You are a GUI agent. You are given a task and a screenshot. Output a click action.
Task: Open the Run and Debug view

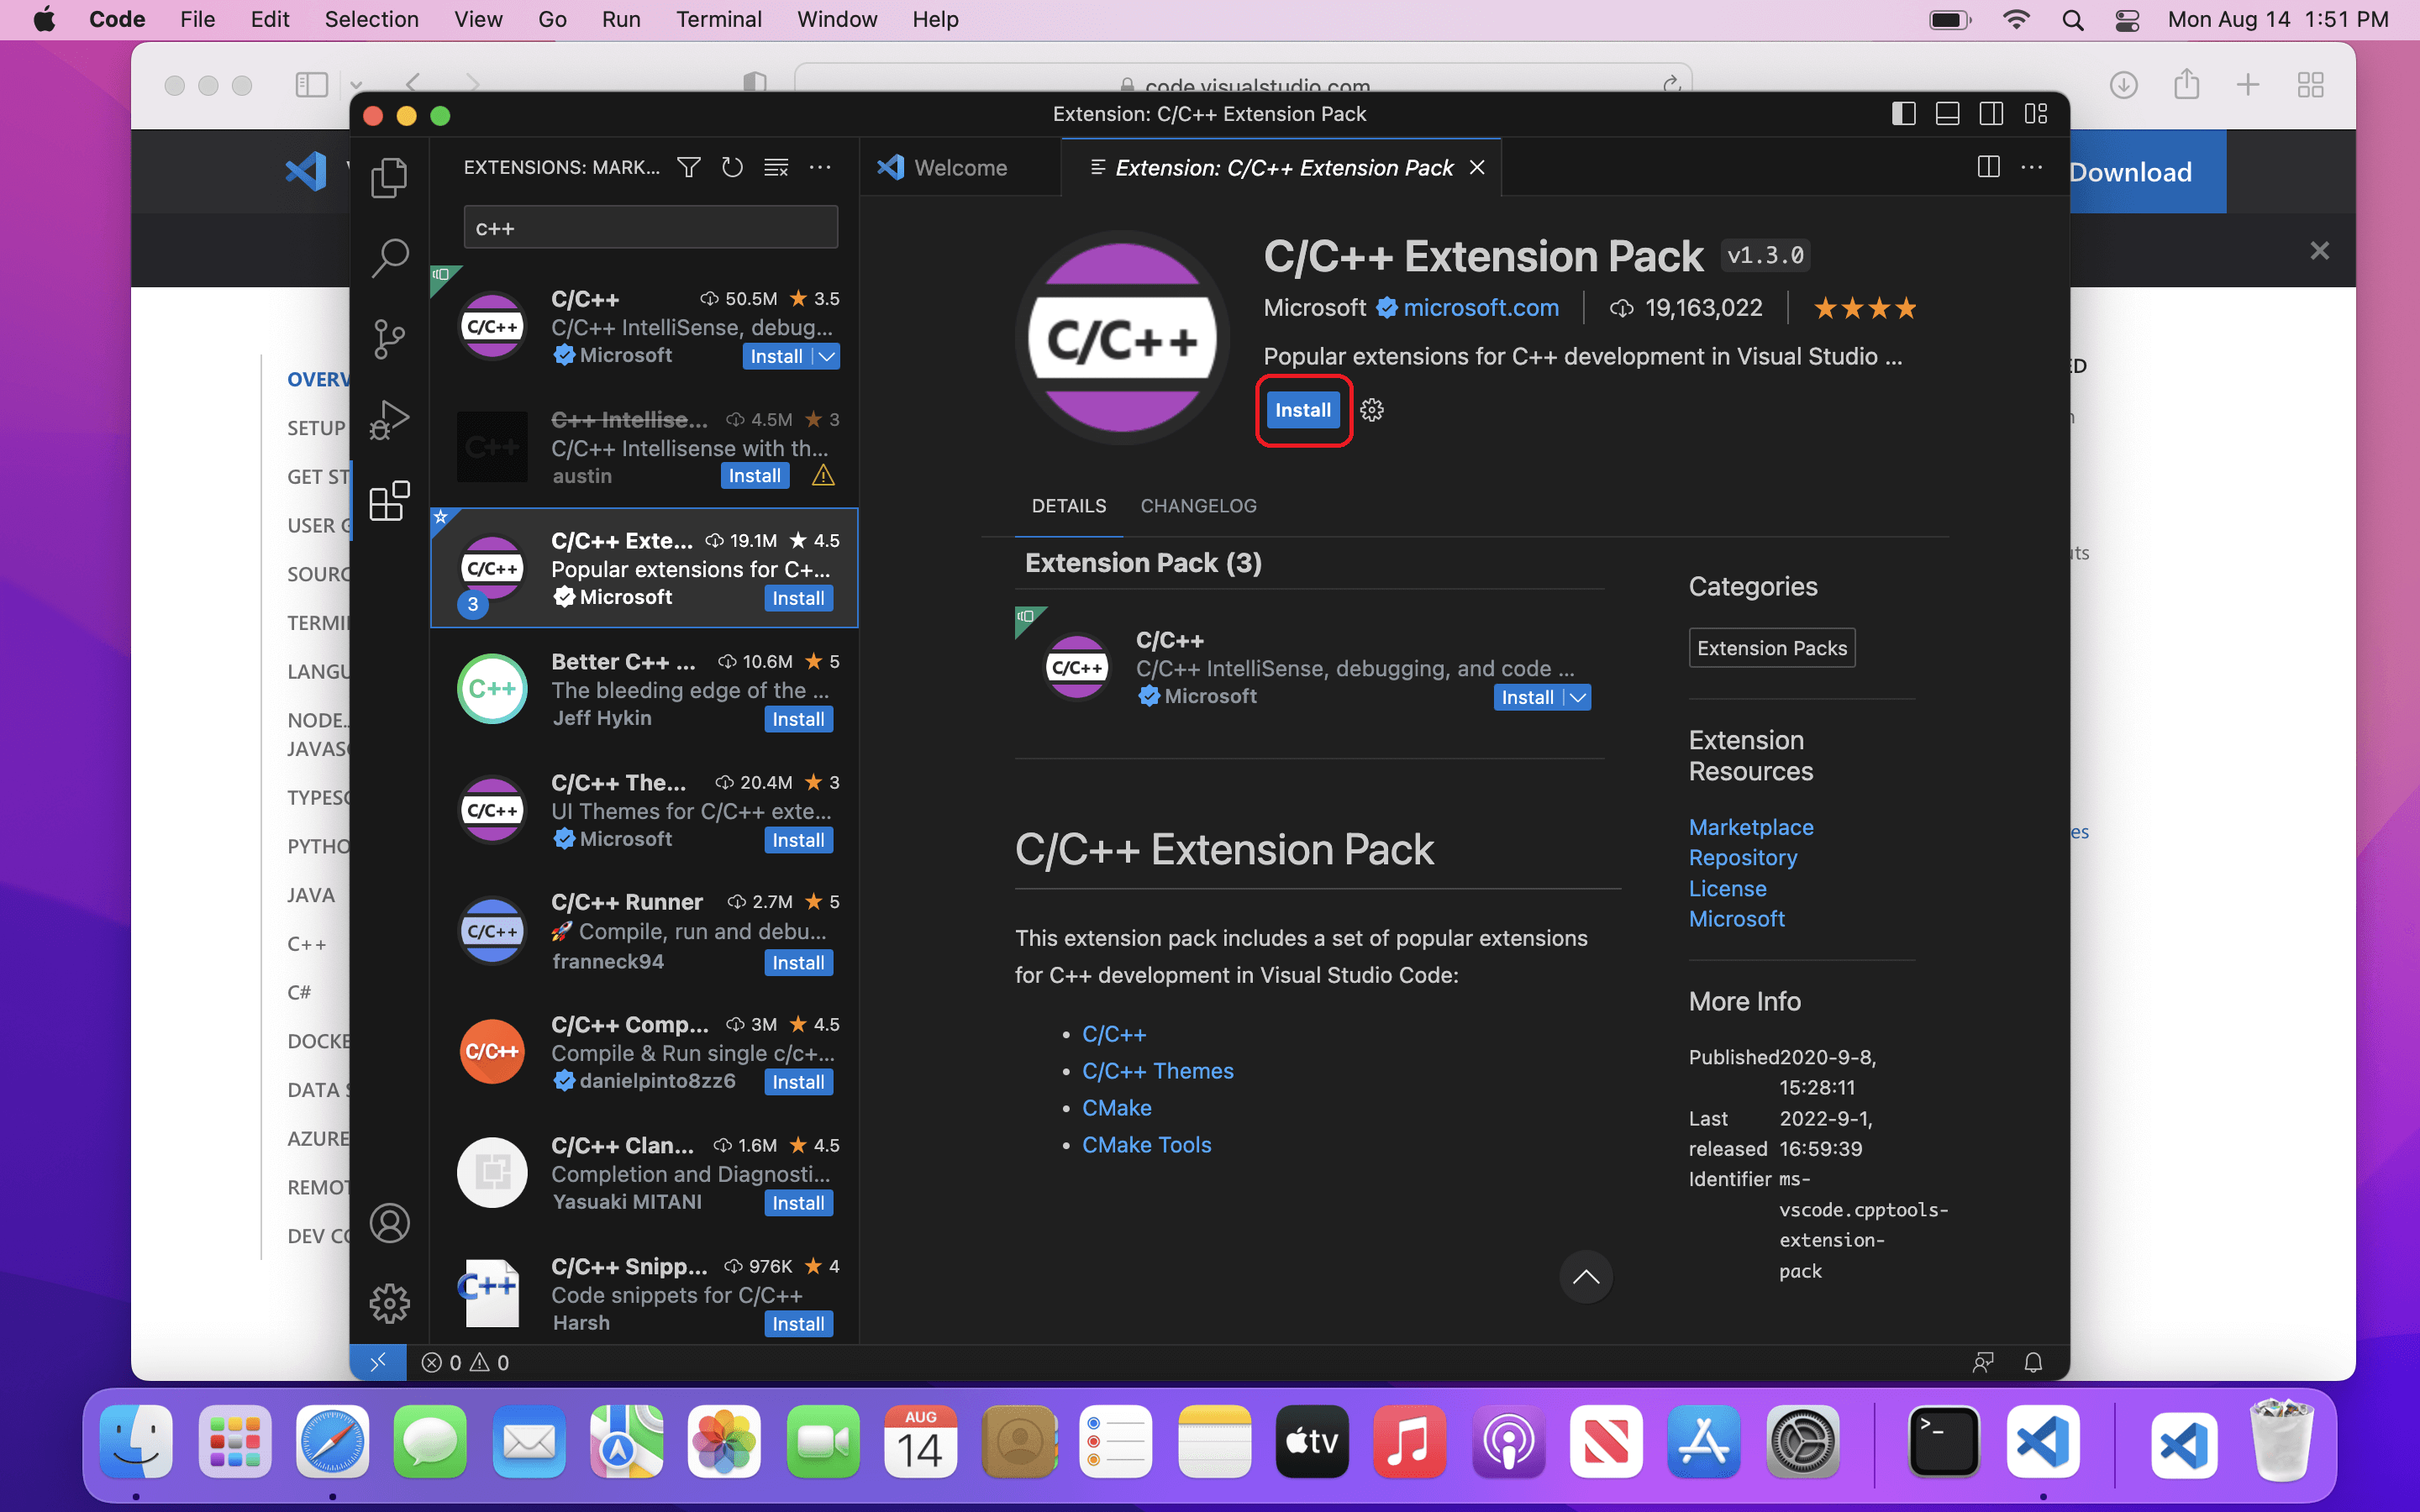389,419
